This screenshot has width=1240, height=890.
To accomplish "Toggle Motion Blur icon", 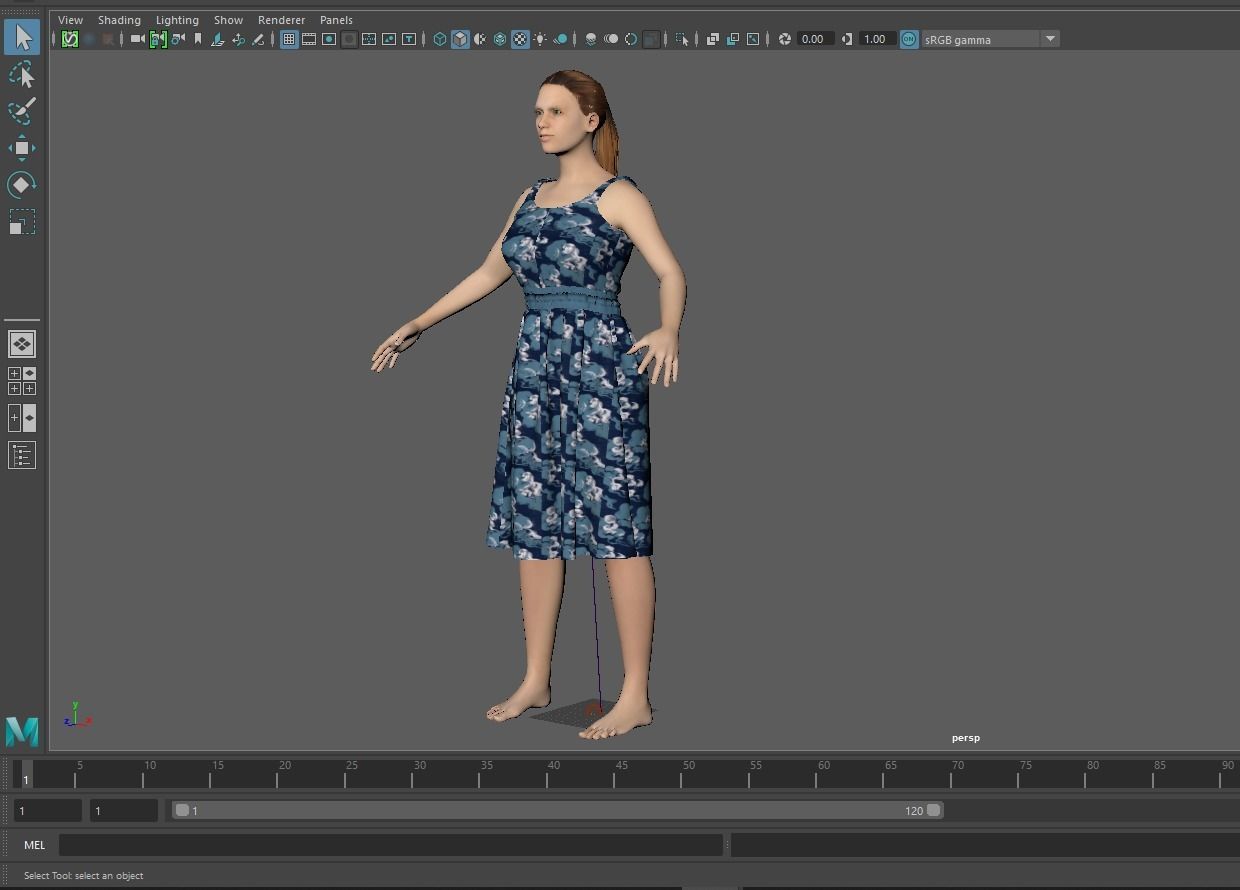I will coord(611,39).
